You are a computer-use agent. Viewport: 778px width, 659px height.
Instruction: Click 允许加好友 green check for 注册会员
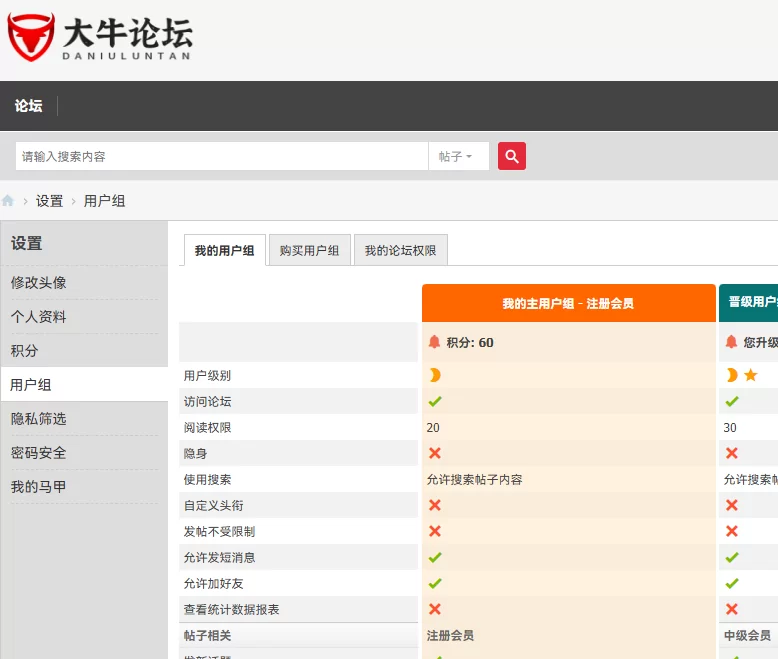pyautogui.click(x=435, y=583)
